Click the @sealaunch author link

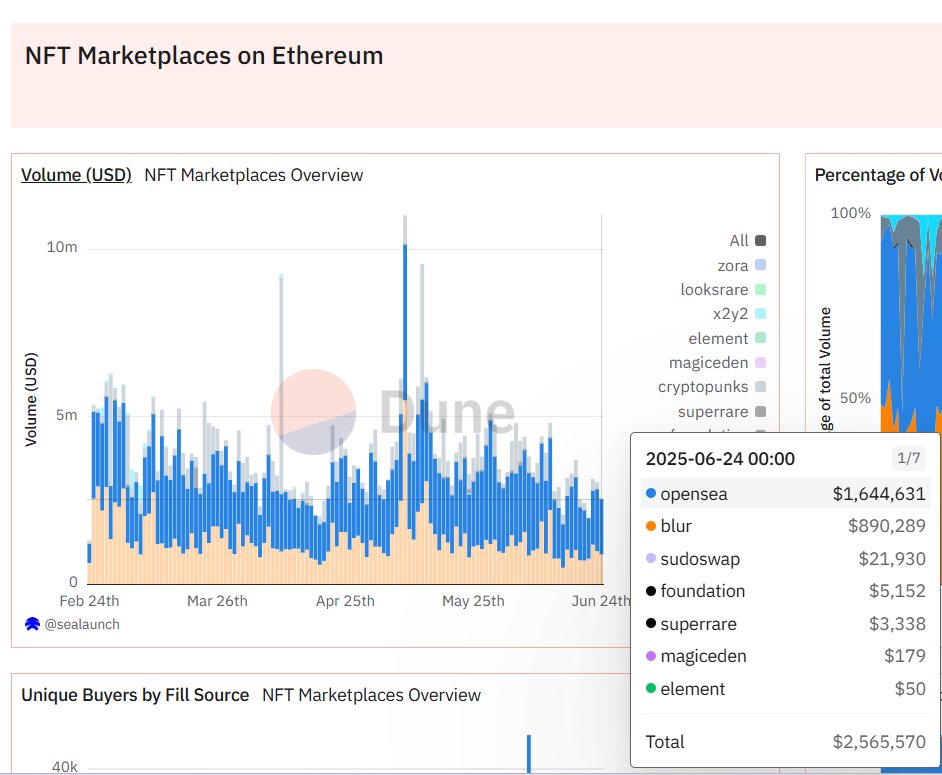click(x=82, y=624)
